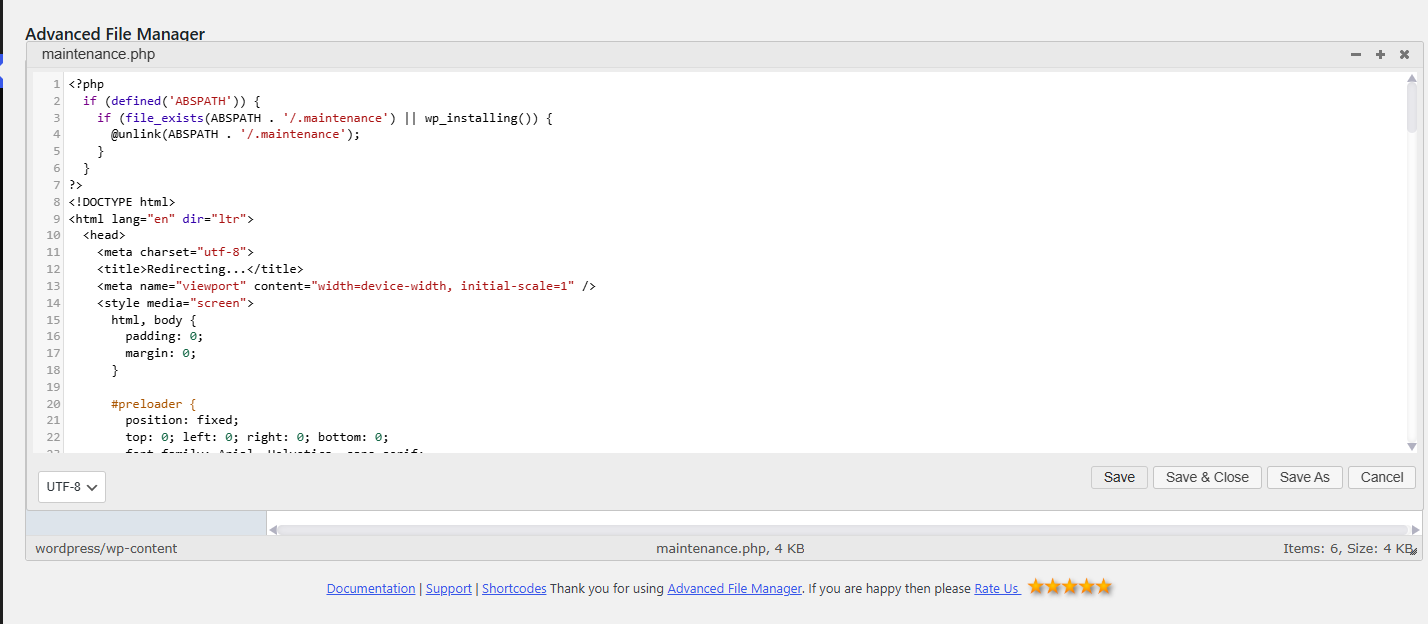Minimize the maintenance.php editor dialog

[1356, 55]
